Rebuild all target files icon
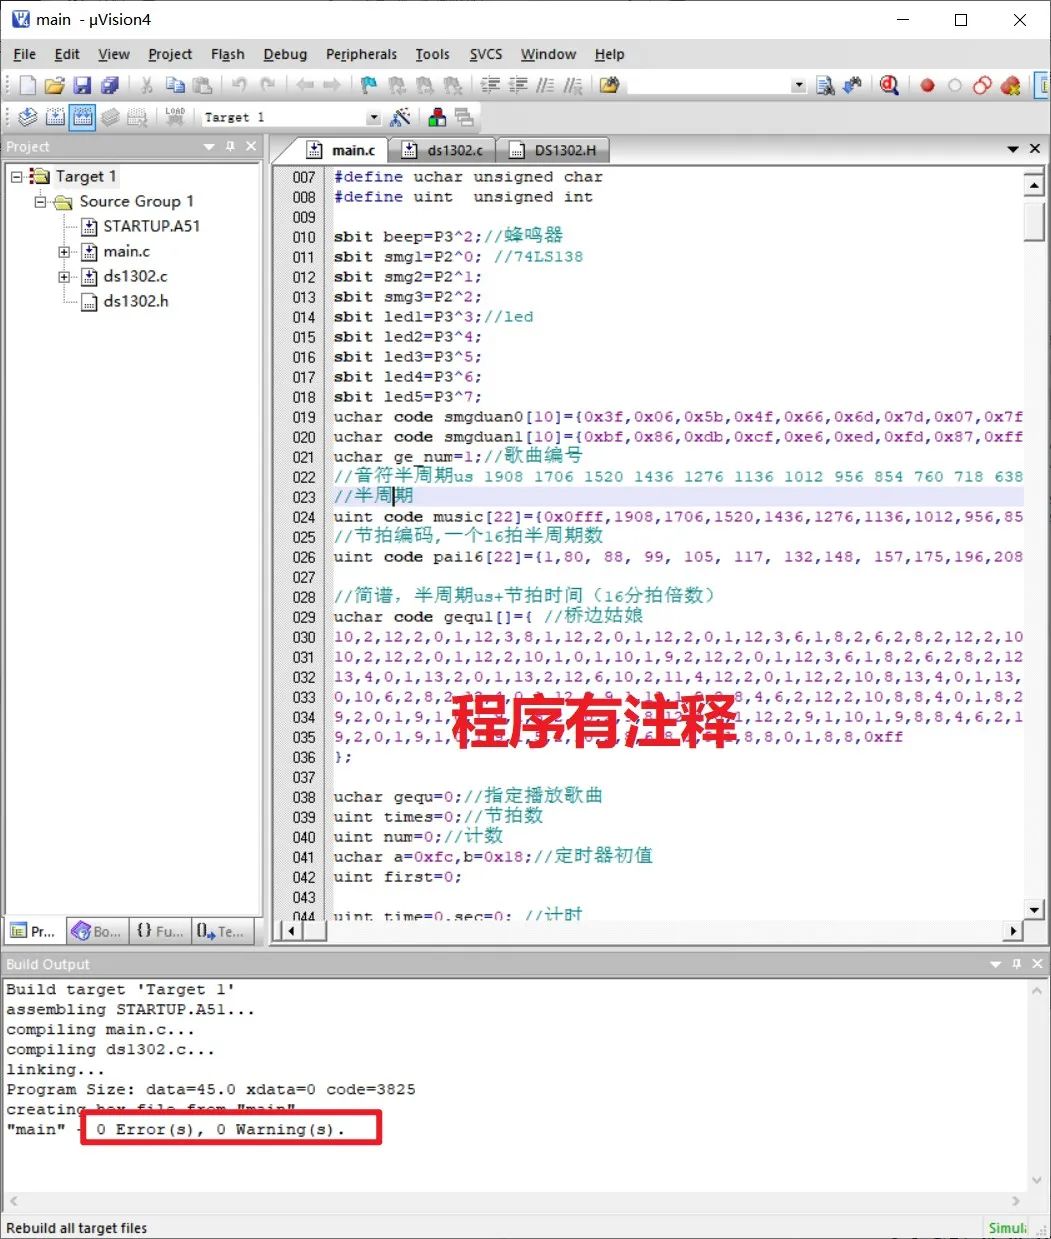Screen dimensions: 1051x1239 (x=83, y=118)
